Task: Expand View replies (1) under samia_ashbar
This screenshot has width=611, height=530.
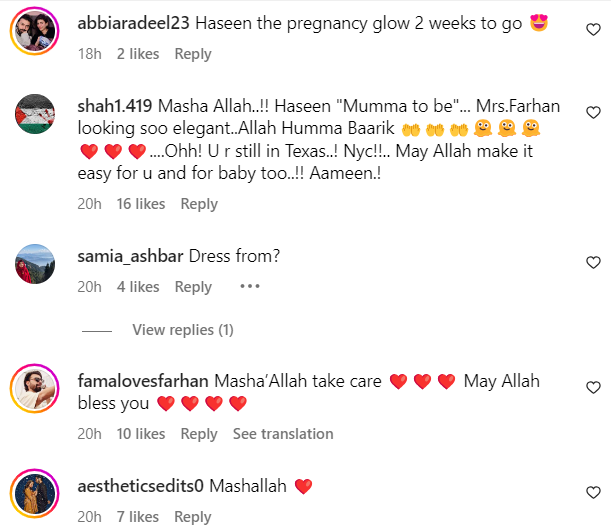Action: 183,330
